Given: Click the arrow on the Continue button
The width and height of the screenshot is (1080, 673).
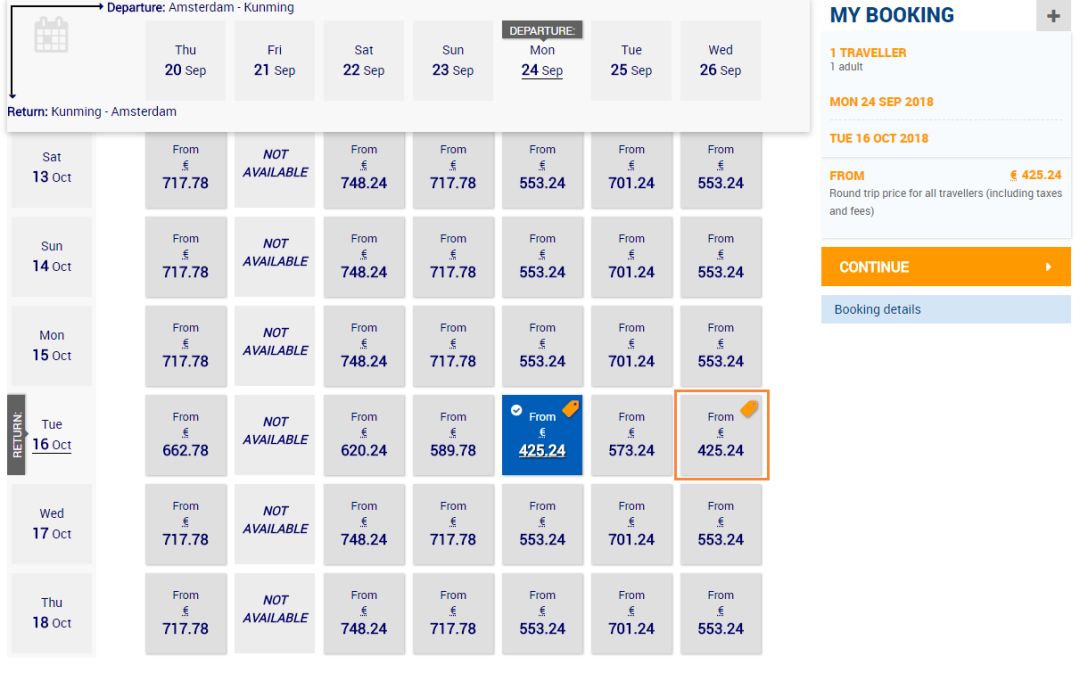Looking at the screenshot, I should [x=1048, y=267].
